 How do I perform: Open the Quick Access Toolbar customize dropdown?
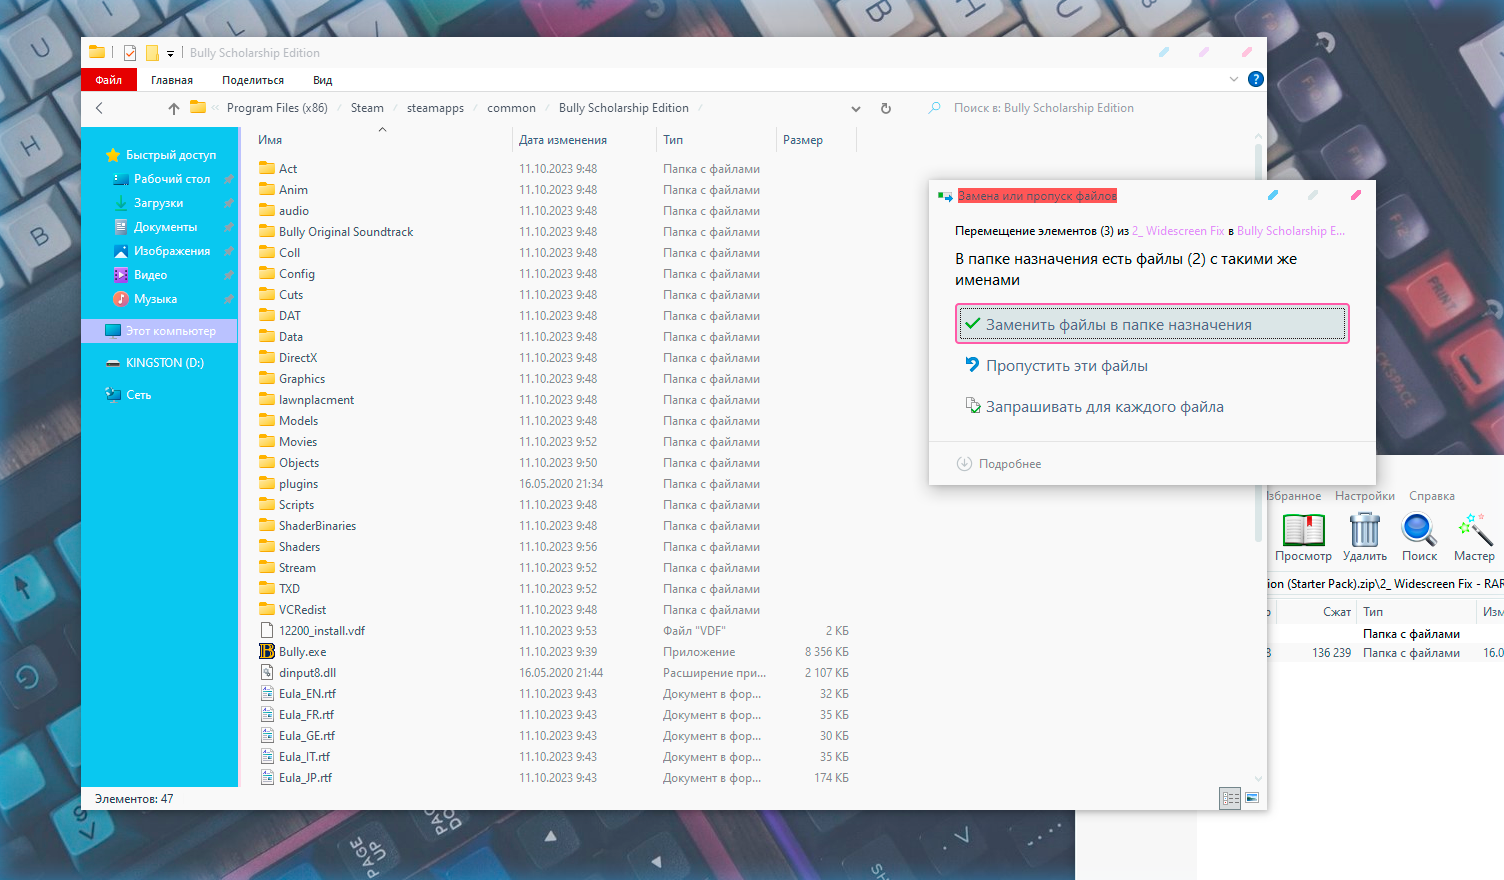pyautogui.click(x=170, y=53)
